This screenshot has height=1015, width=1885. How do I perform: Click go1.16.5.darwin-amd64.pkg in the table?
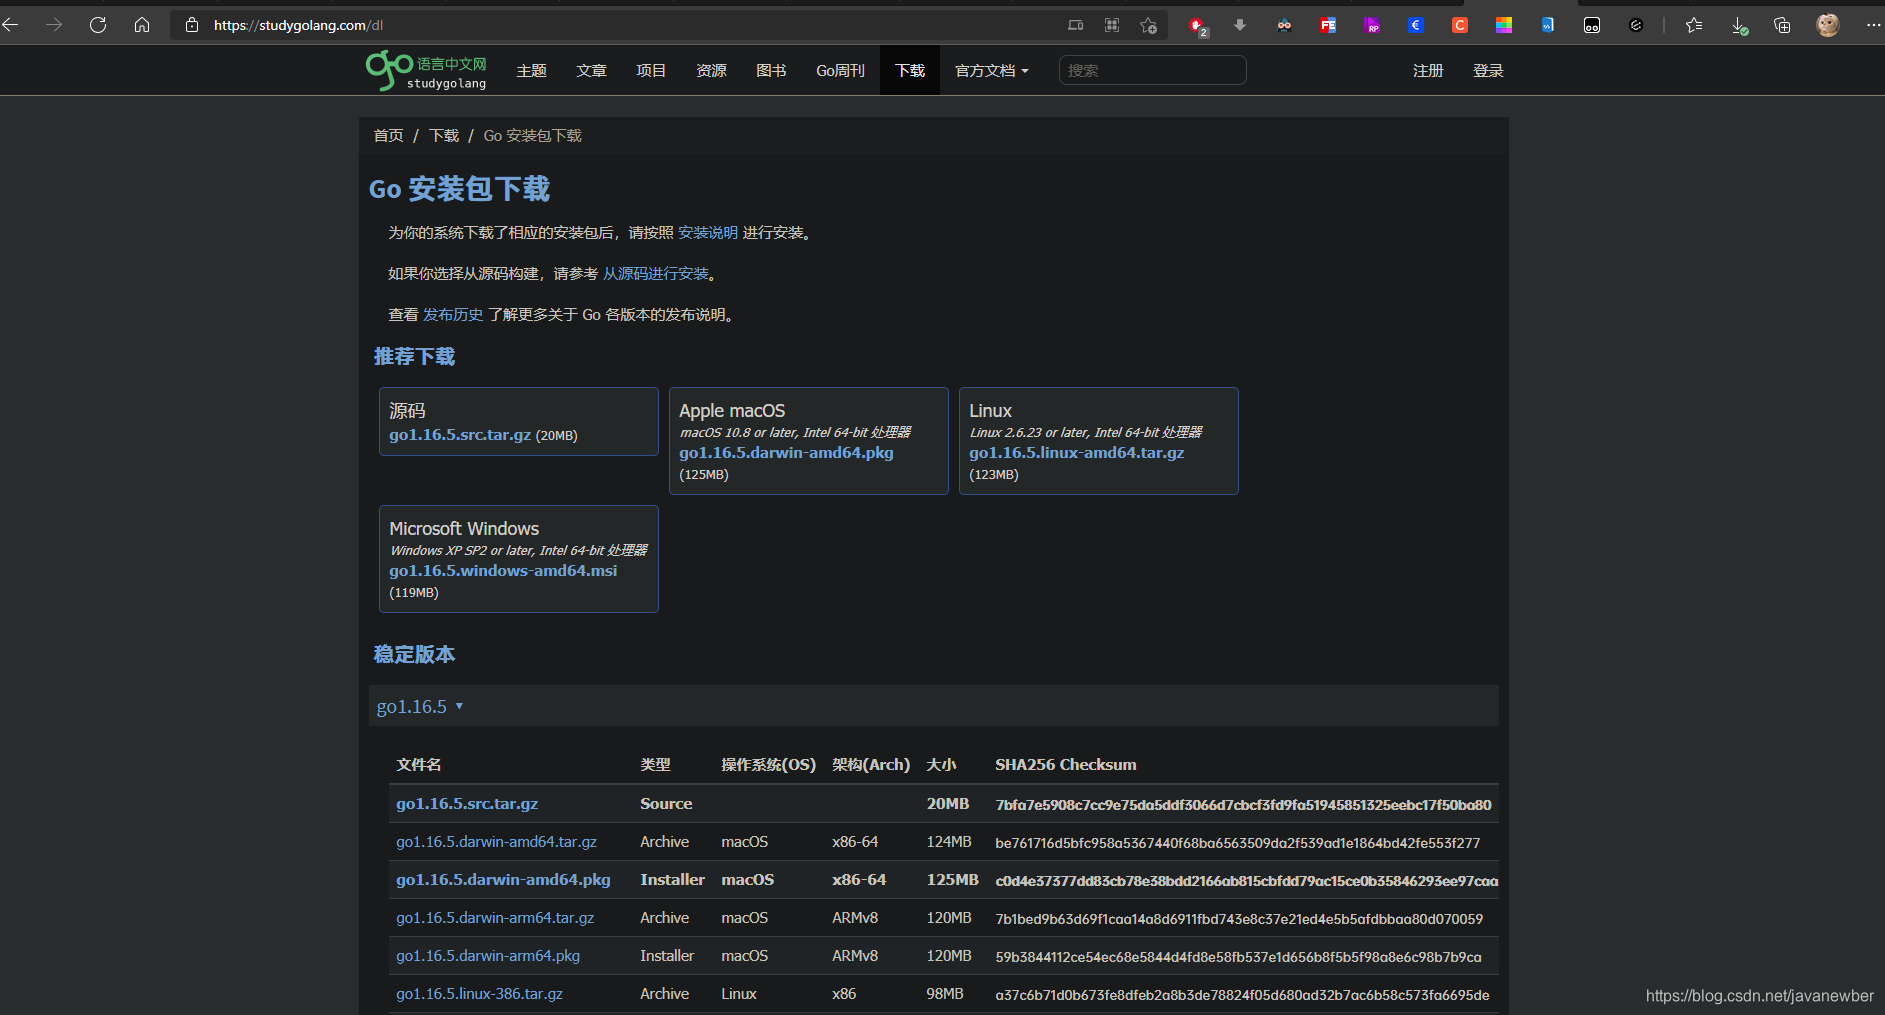[x=503, y=880]
